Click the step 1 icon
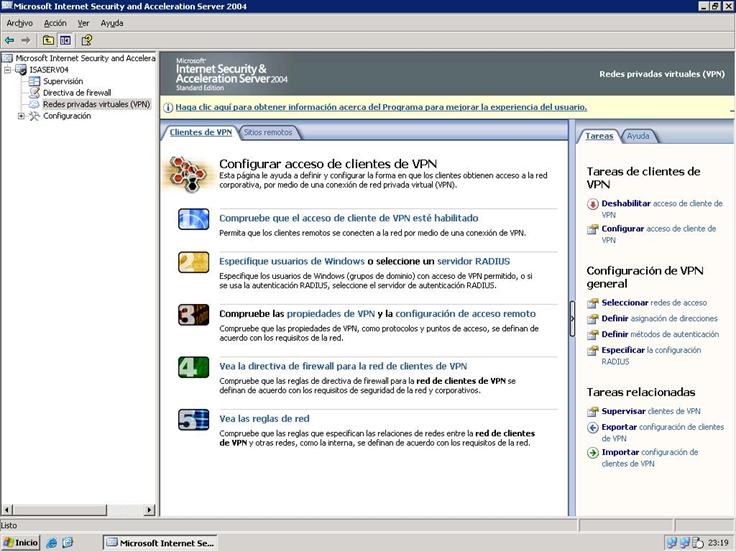 pos(193,219)
